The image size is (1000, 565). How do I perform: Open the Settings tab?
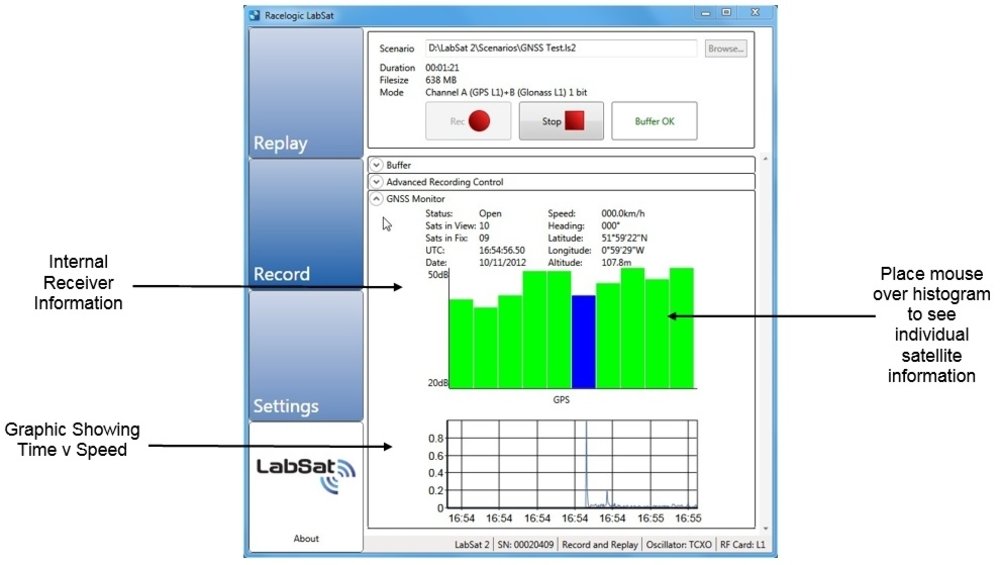[x=305, y=356]
